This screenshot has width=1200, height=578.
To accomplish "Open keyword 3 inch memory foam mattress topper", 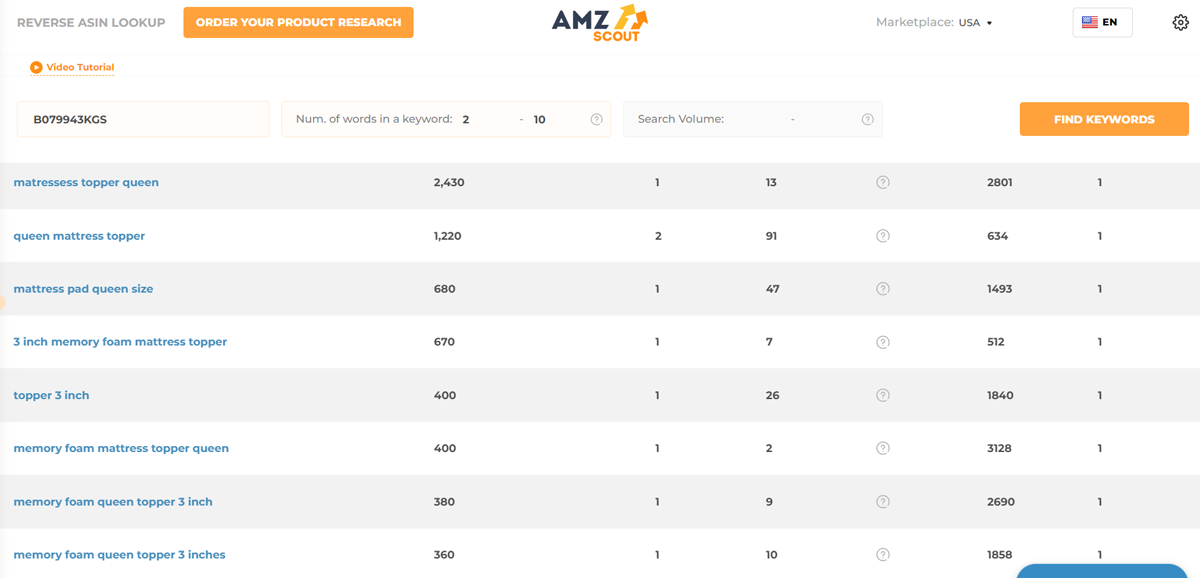I will point(120,342).
